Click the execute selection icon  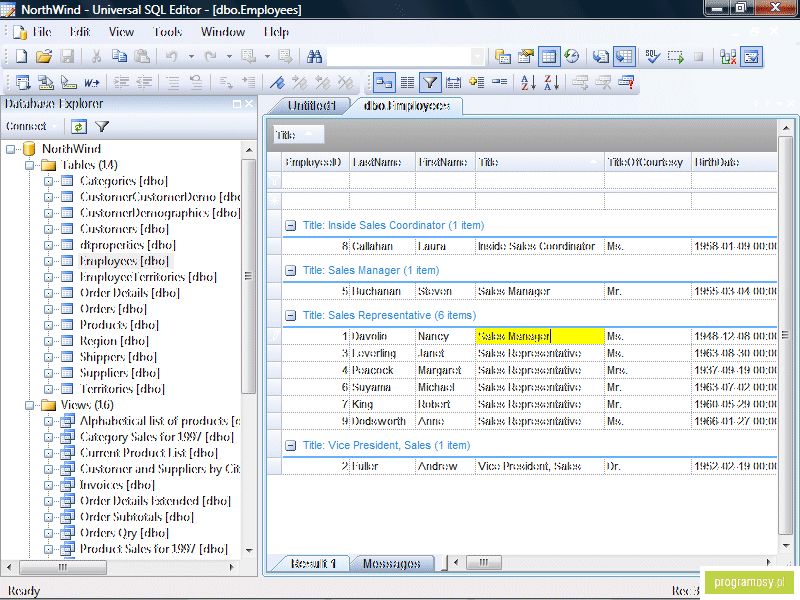click(676, 56)
